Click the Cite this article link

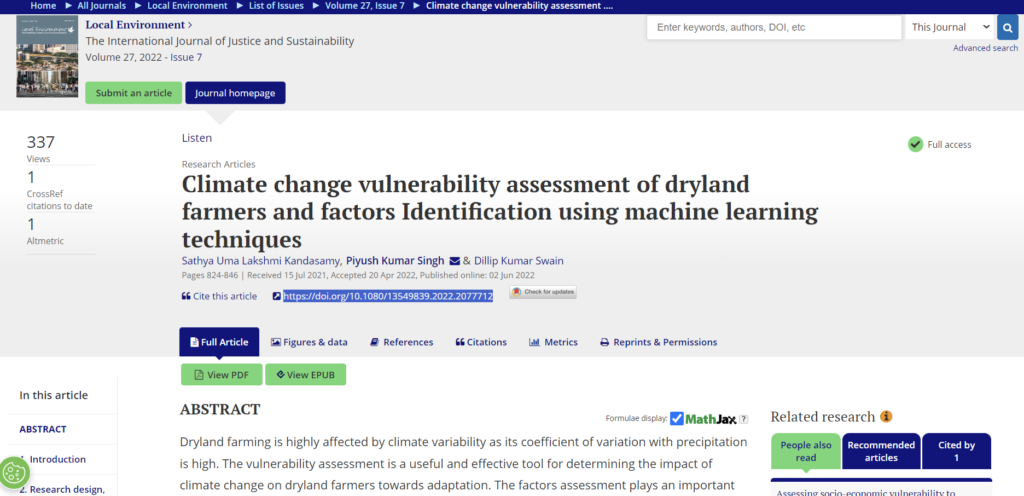point(219,296)
